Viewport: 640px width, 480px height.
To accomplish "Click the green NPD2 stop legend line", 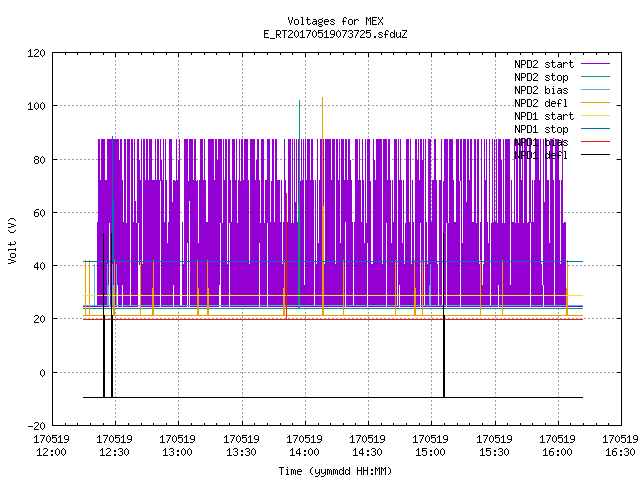I will 596,76.
